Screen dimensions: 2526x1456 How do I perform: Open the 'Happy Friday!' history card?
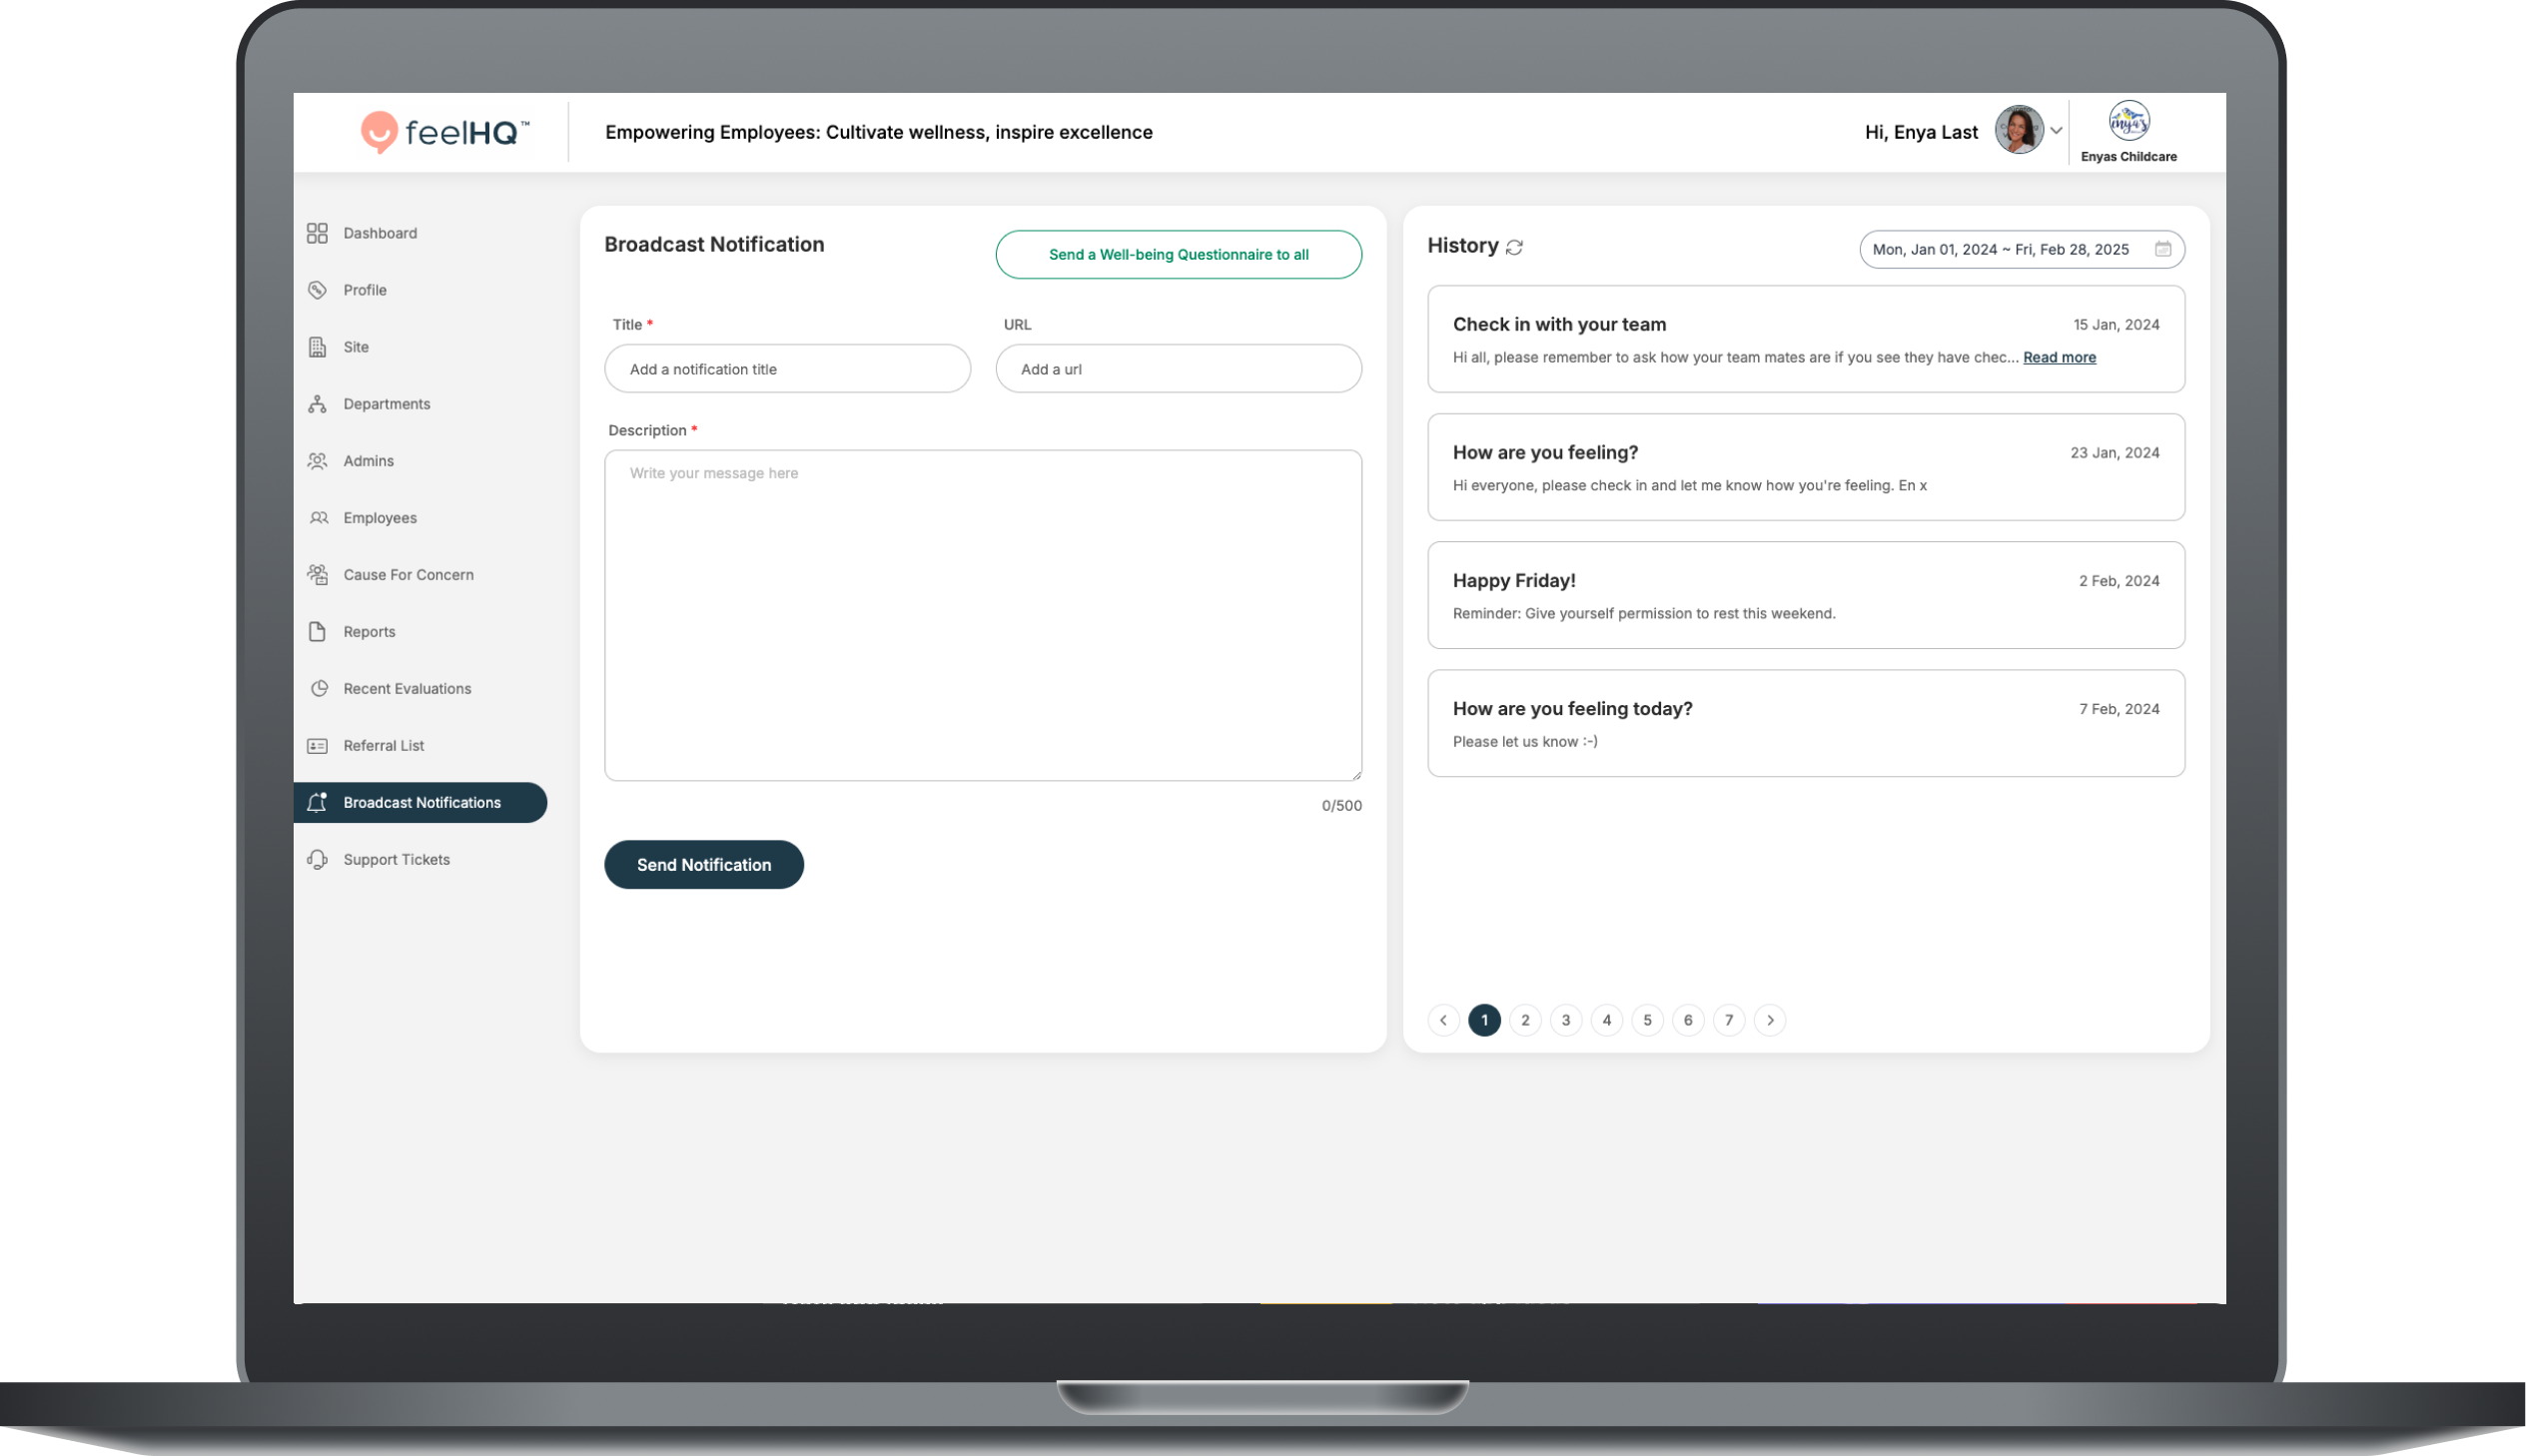(x=1805, y=595)
